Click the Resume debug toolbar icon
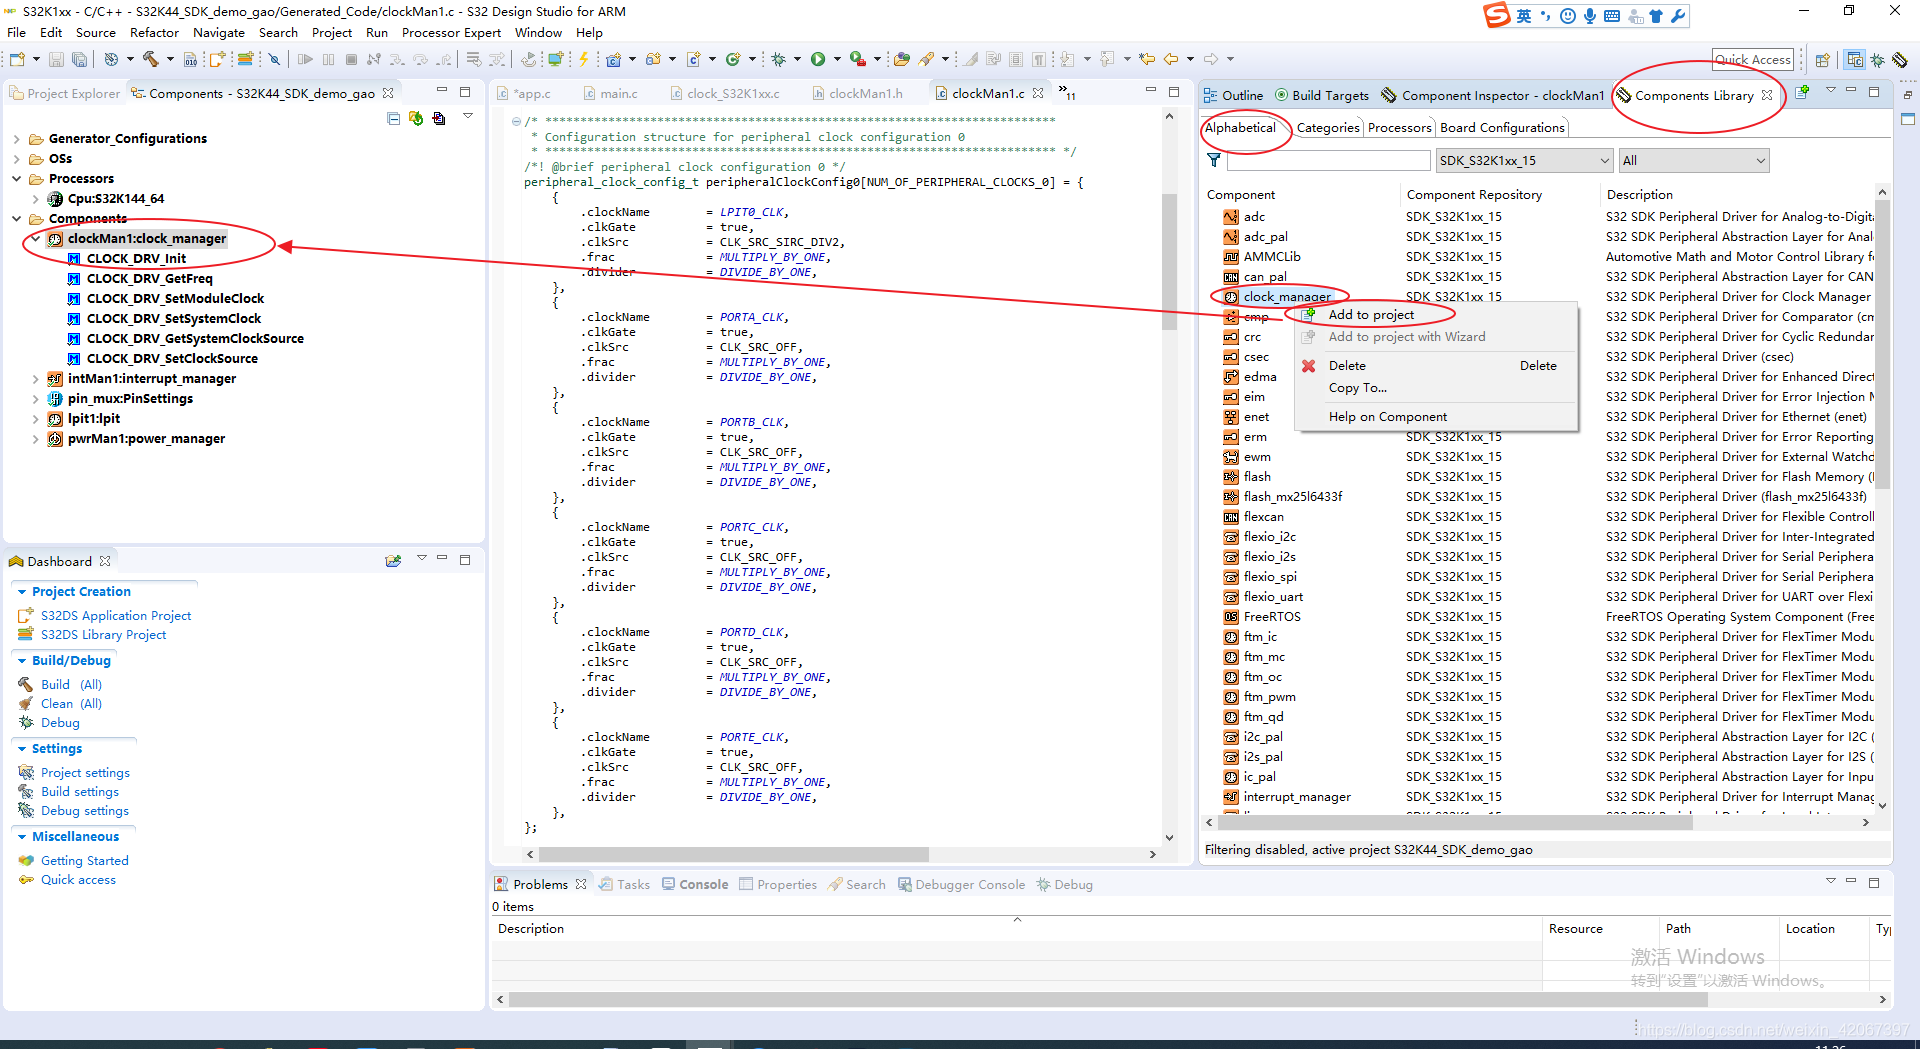 (306, 59)
